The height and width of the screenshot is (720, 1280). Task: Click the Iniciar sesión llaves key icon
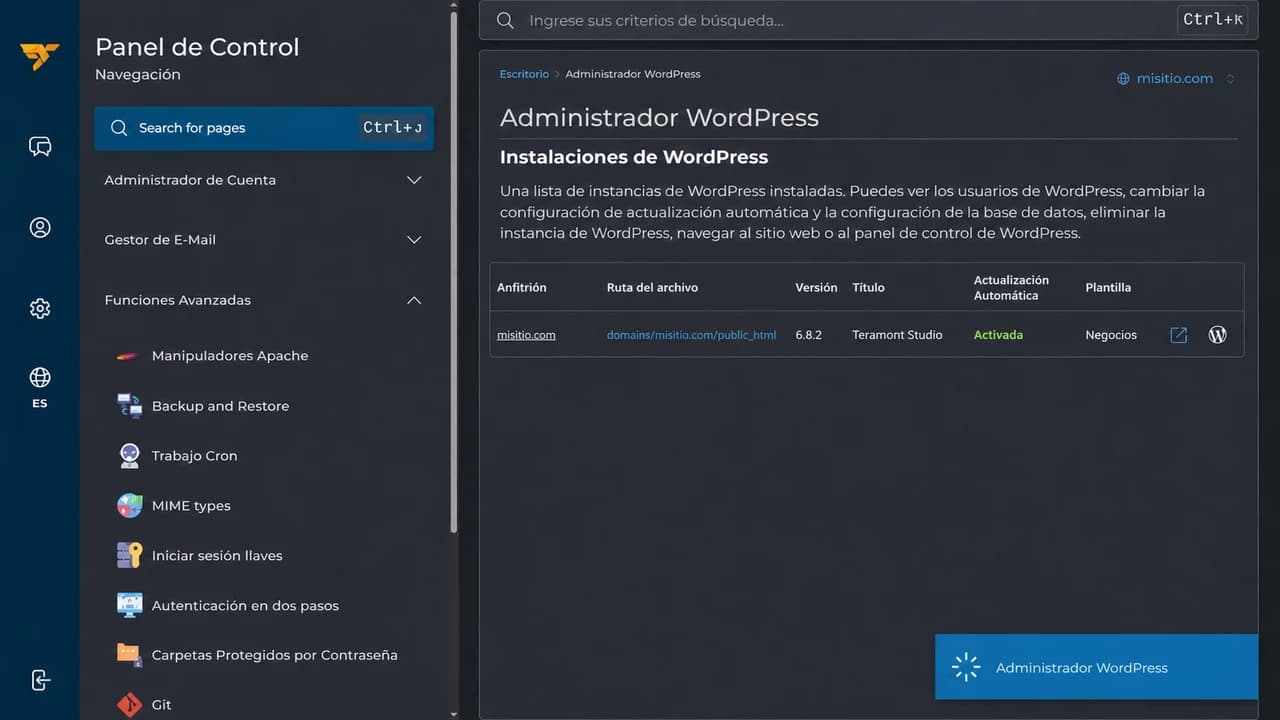pyautogui.click(x=129, y=555)
